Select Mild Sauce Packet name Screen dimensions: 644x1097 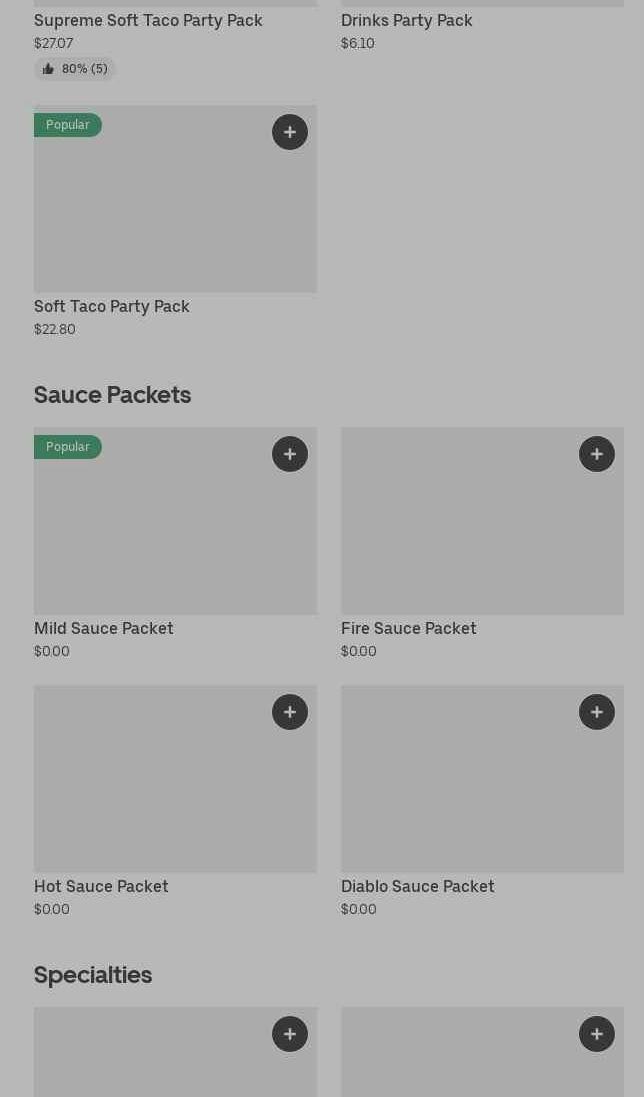pos(104,628)
